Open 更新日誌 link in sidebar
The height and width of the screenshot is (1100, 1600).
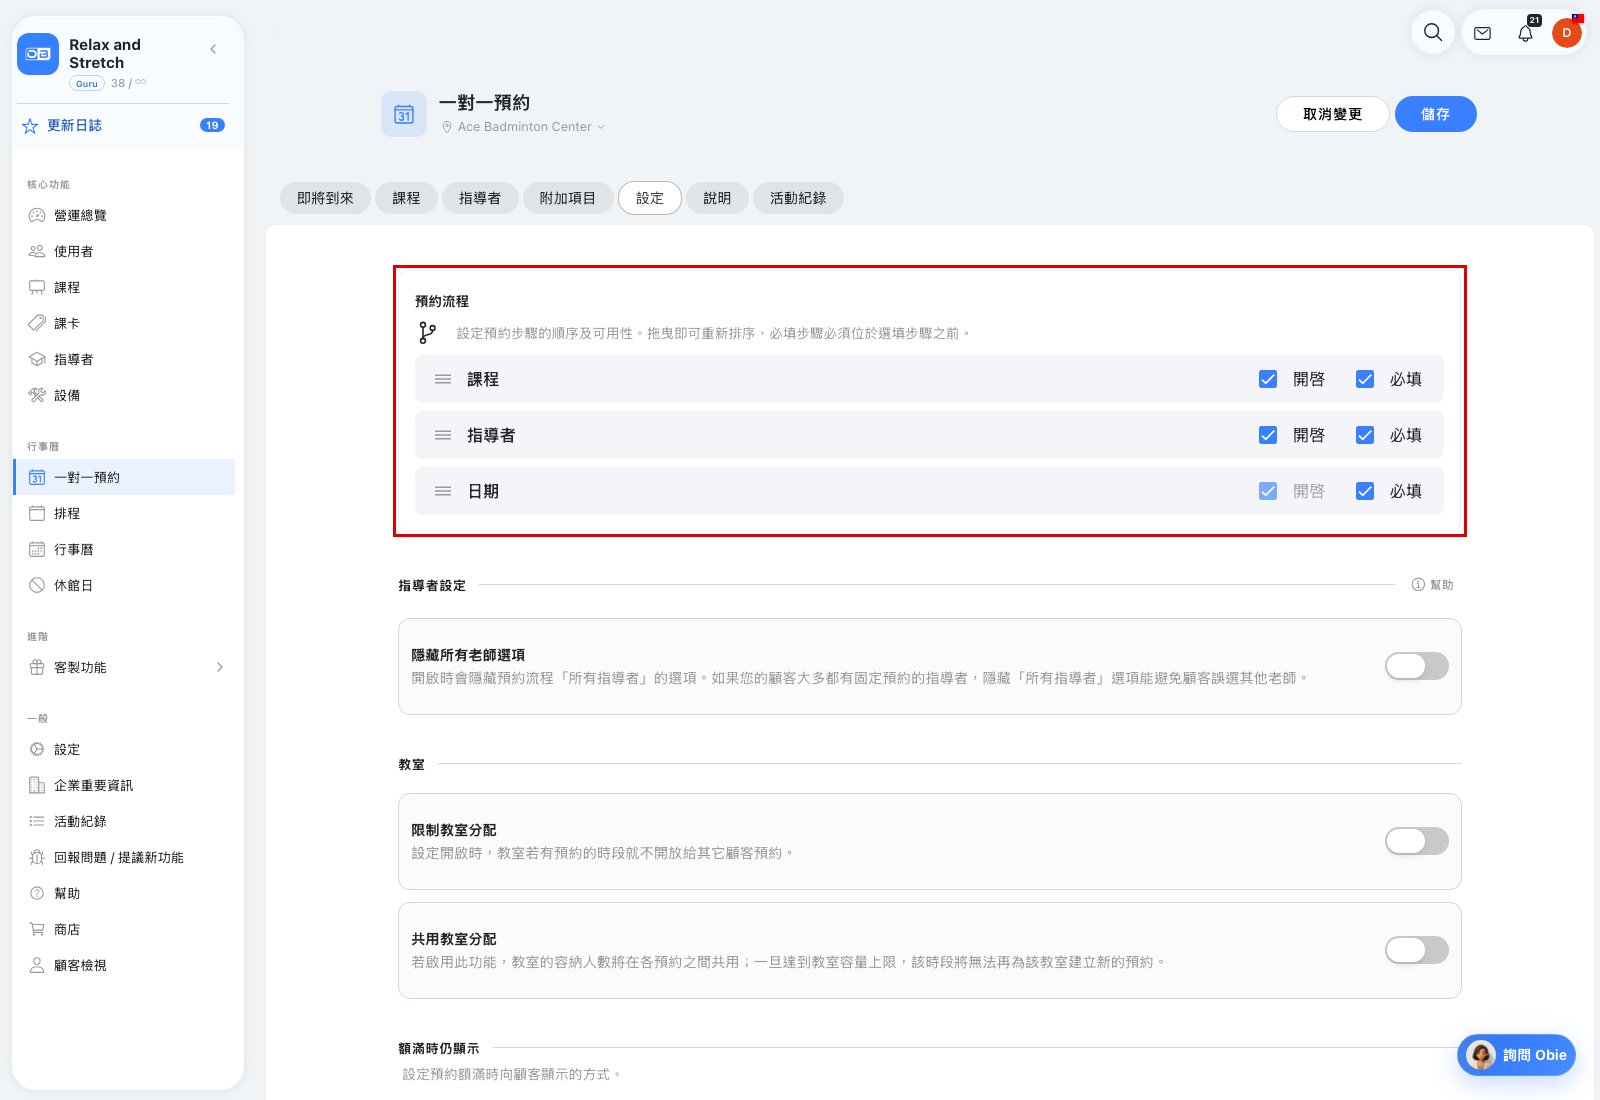(x=74, y=126)
